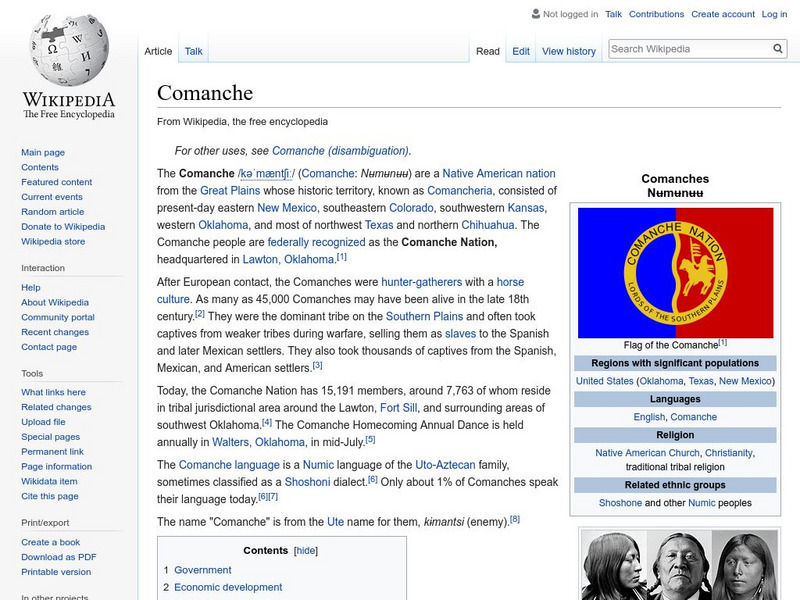Click the Not logged in user icon
This screenshot has height=600, width=800.
point(535,14)
